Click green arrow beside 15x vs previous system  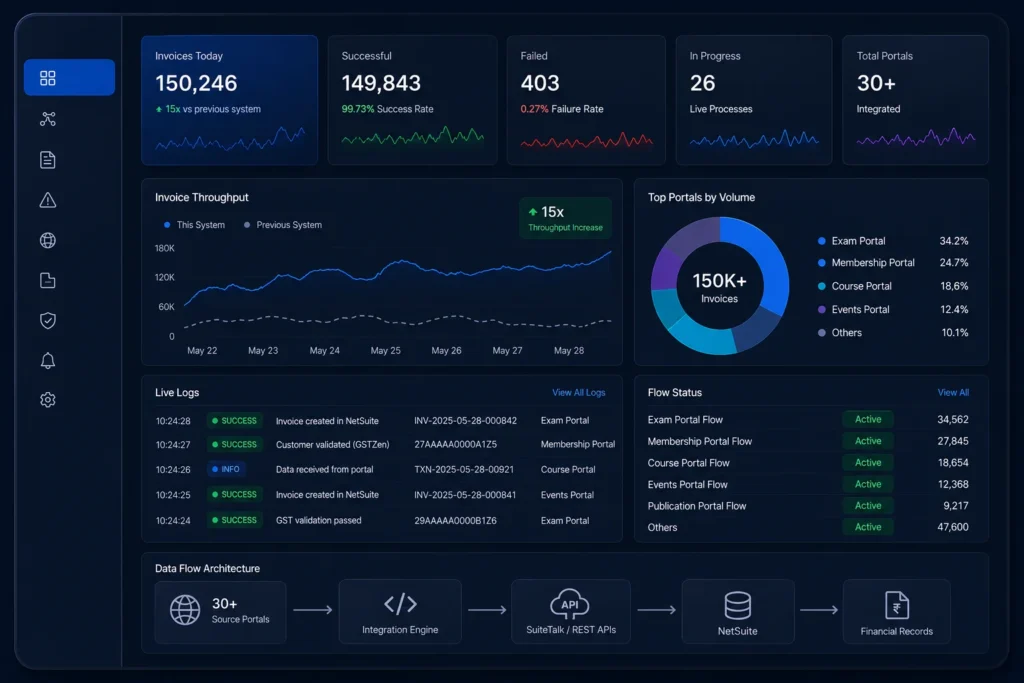159,110
